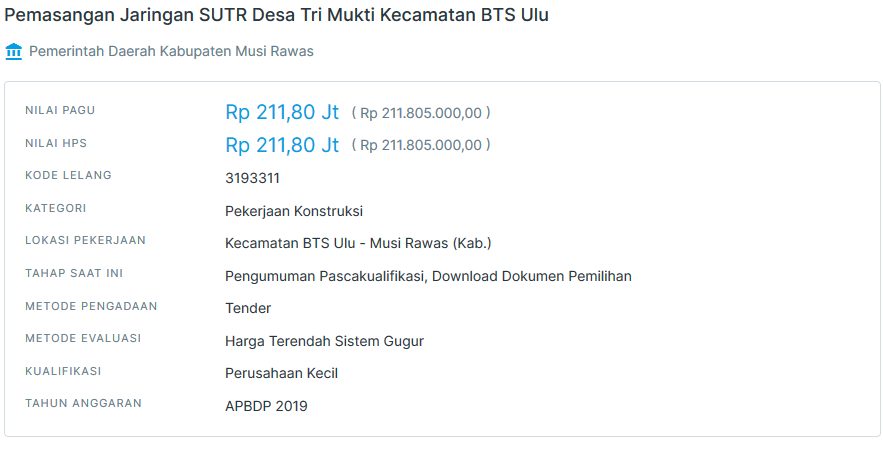Click the NILAI PAGU field label
883x450 pixels.
[60, 110]
